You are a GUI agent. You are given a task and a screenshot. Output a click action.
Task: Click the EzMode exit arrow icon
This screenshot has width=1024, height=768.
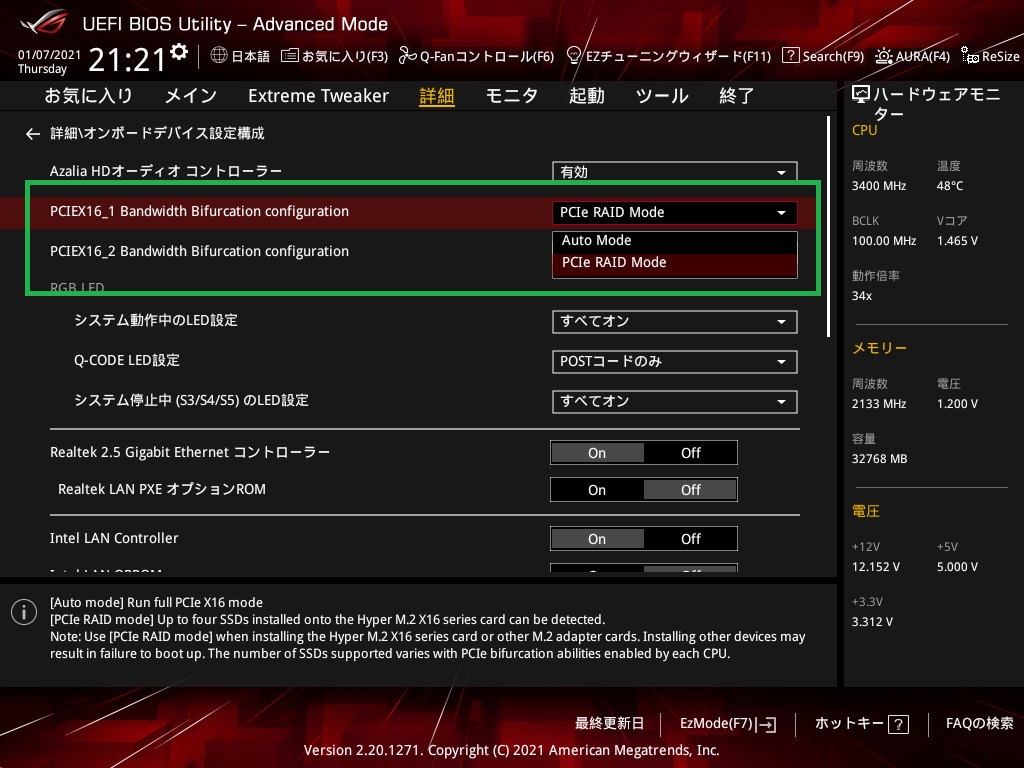tap(767, 724)
